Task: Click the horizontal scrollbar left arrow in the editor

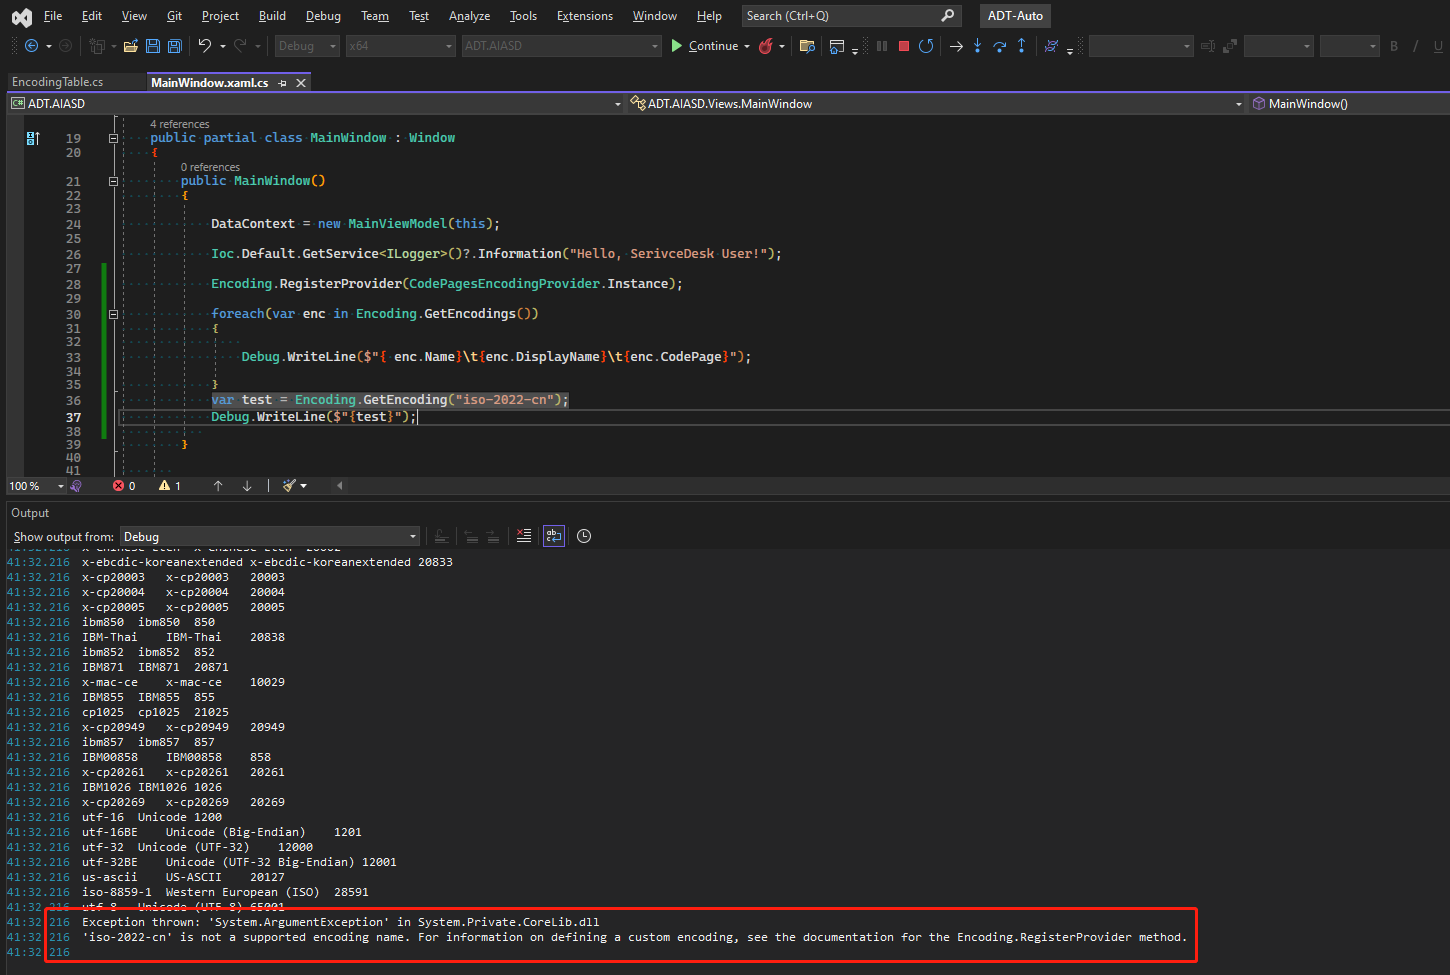Action: point(339,486)
